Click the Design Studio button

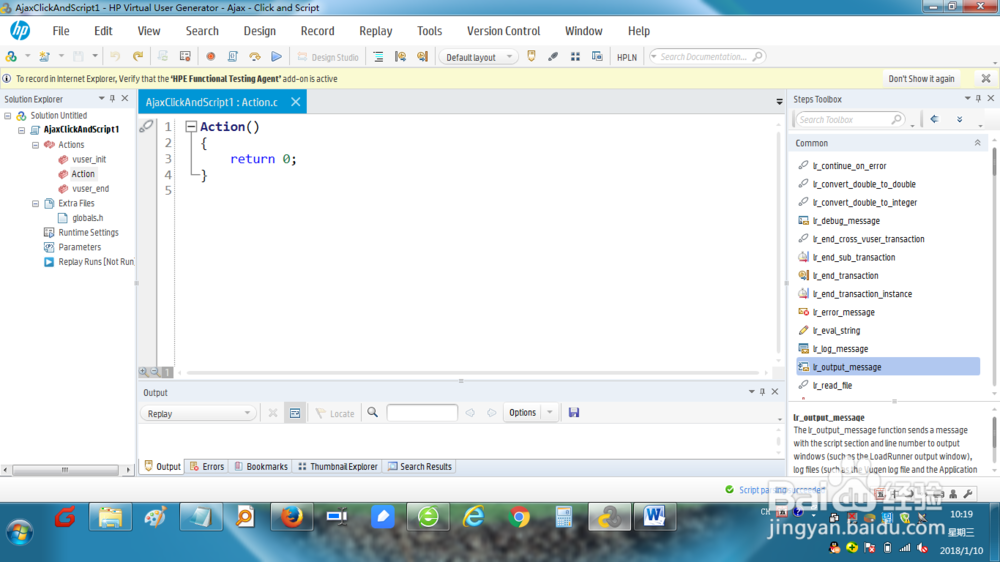point(328,57)
